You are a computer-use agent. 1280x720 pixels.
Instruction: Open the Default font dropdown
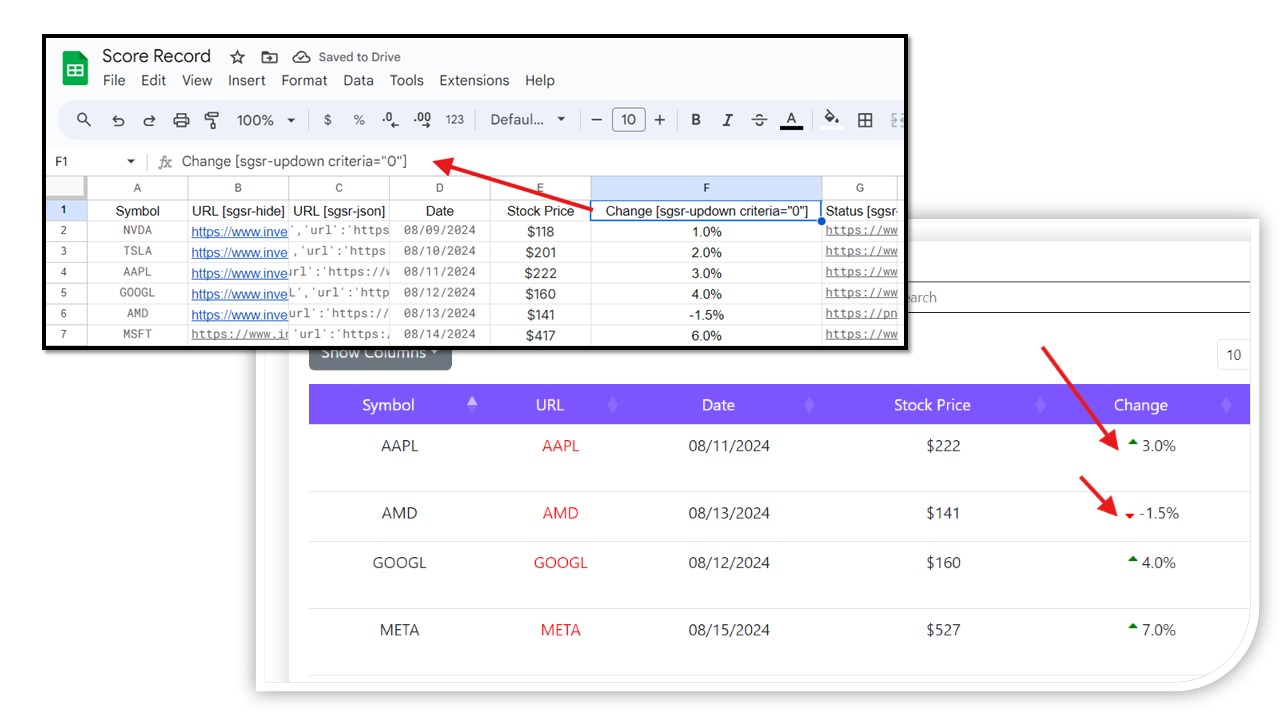point(528,120)
